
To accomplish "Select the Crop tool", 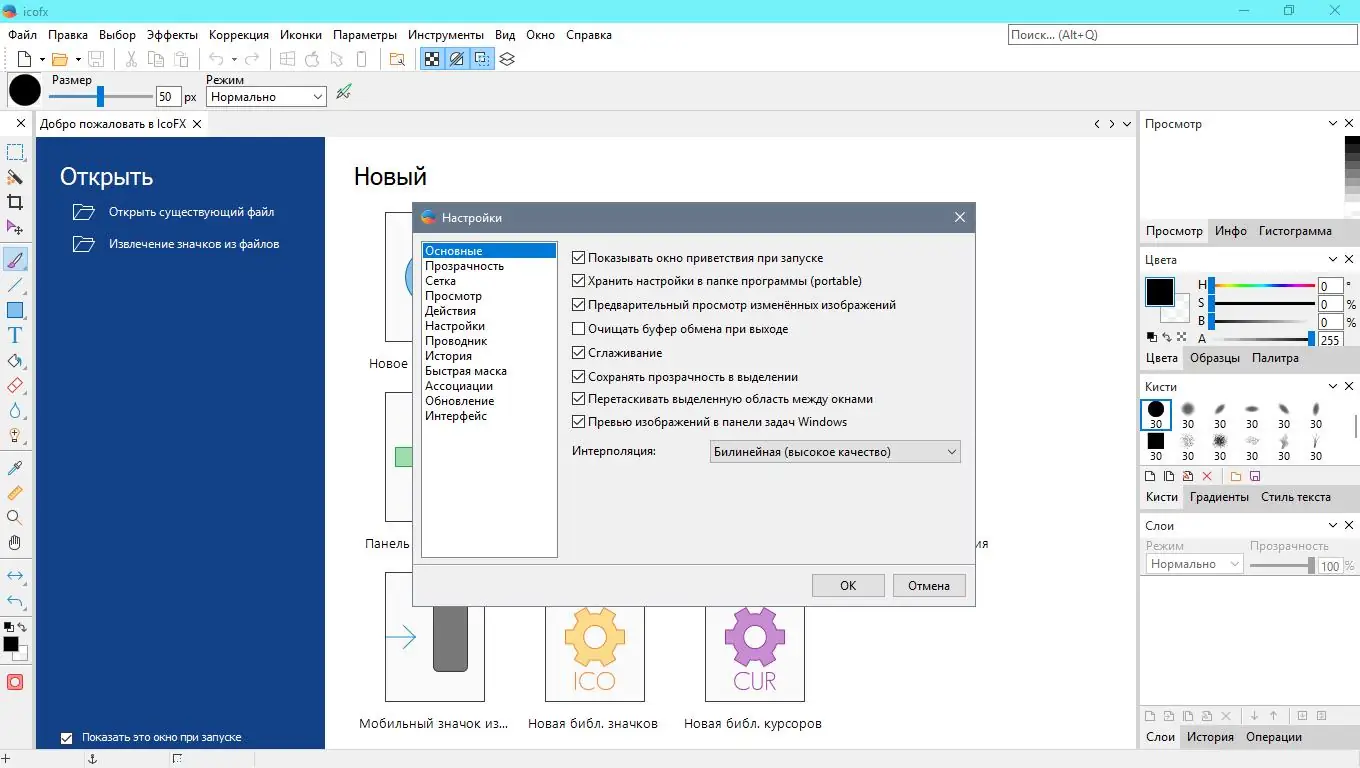I will pos(14,202).
